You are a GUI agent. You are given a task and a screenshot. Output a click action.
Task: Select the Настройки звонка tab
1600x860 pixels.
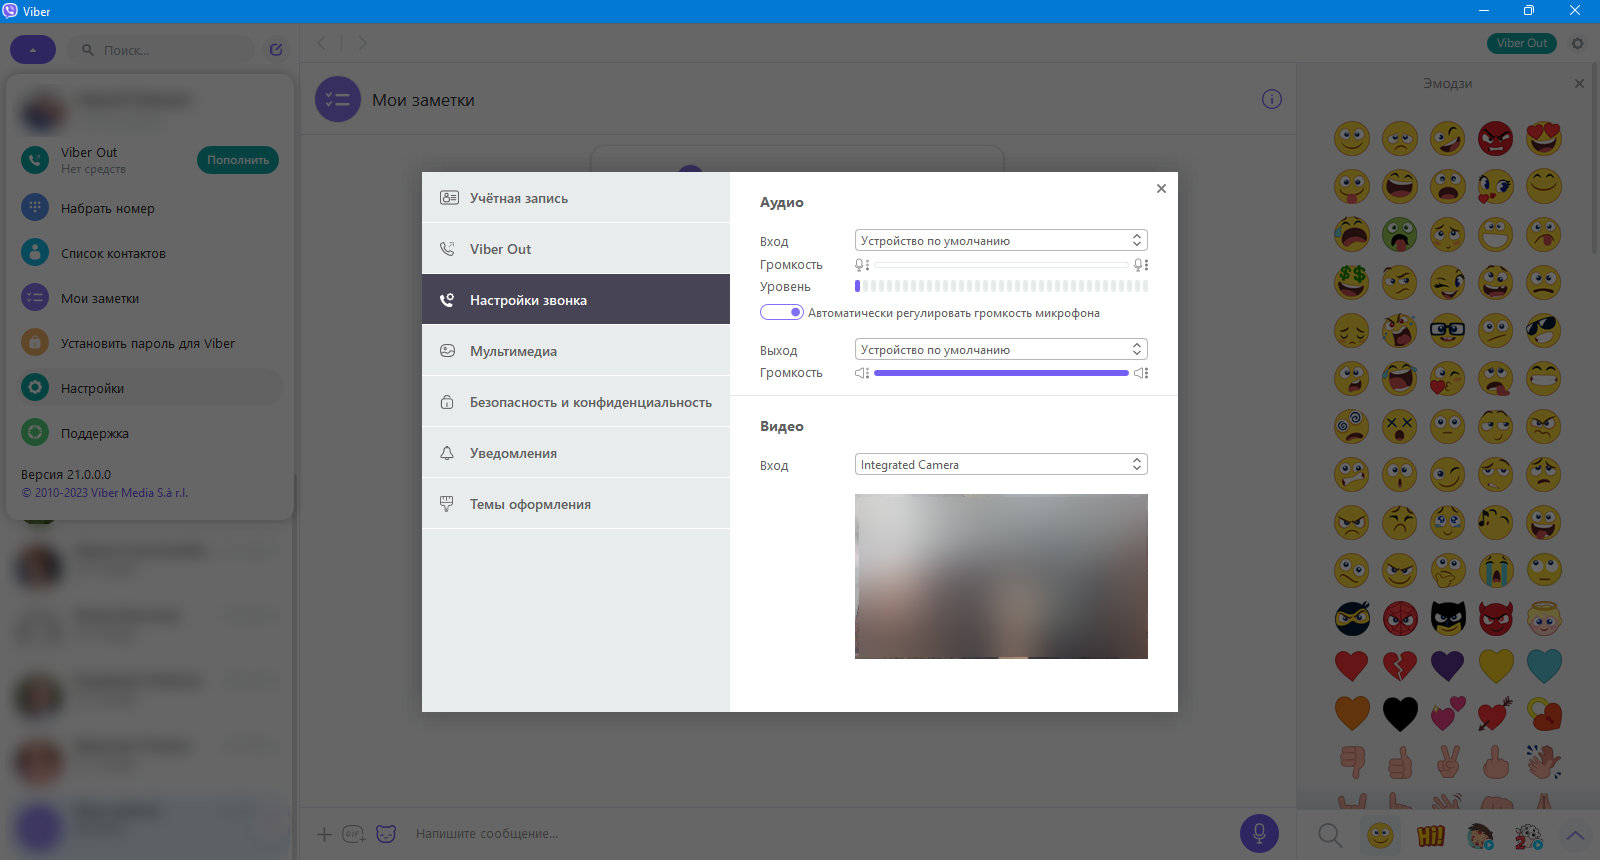[576, 300]
